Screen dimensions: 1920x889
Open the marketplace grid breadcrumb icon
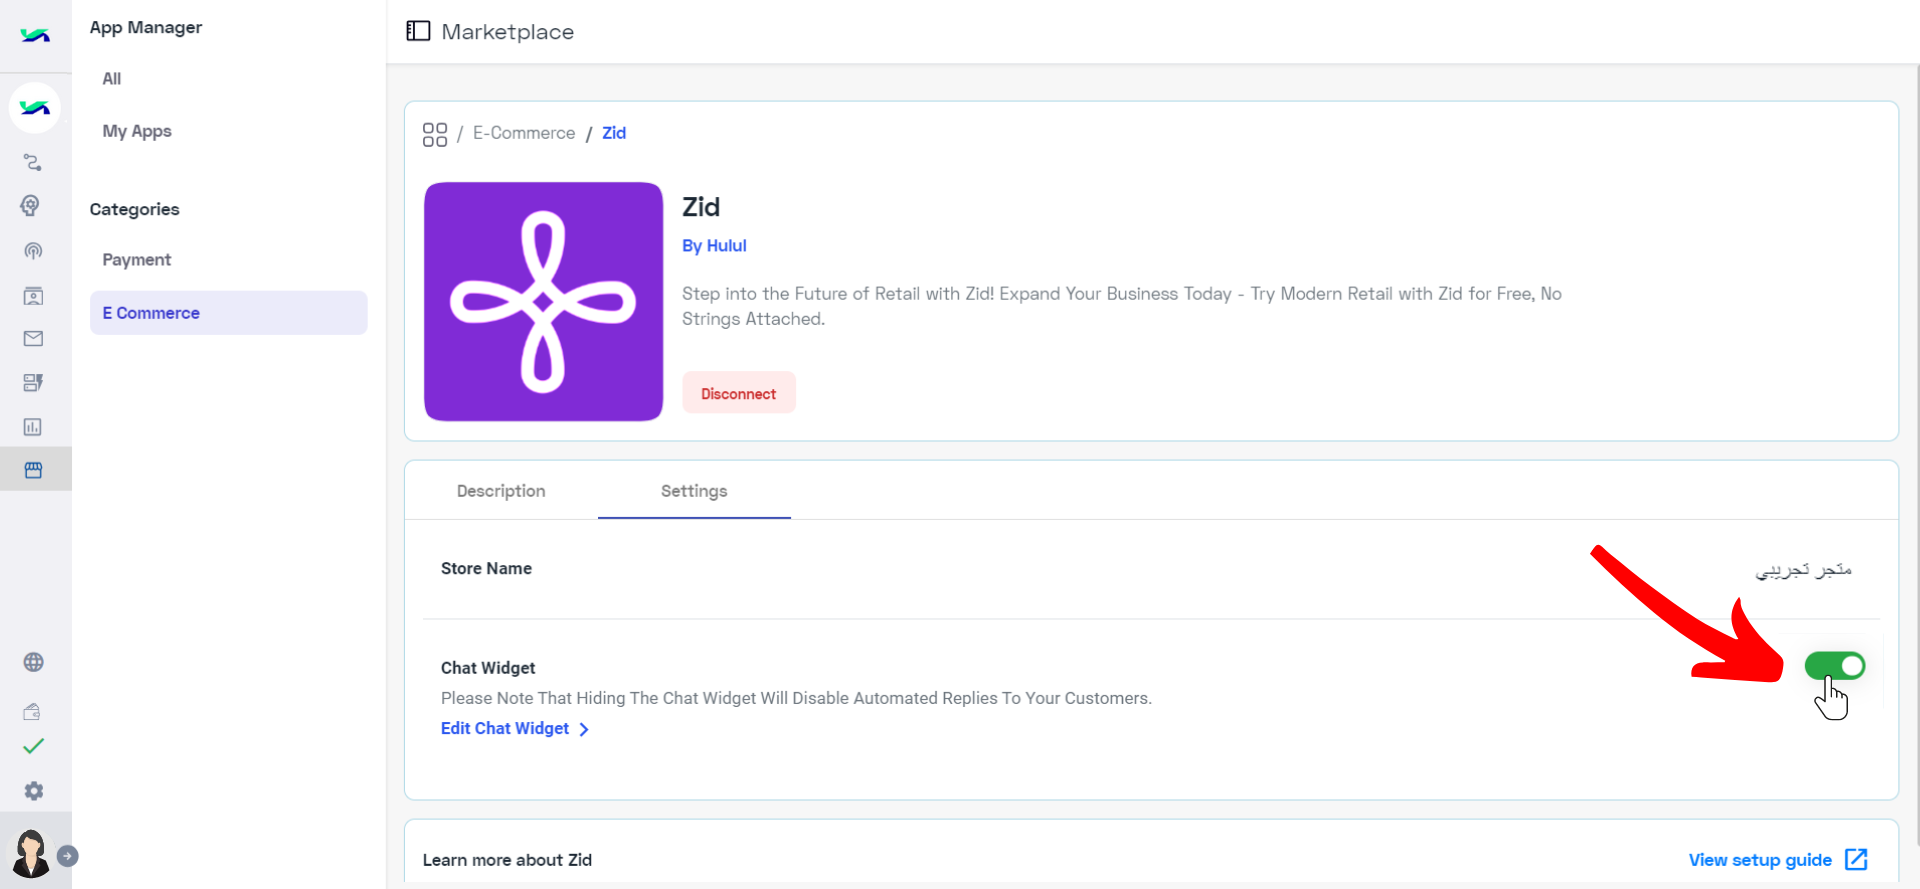click(x=435, y=134)
